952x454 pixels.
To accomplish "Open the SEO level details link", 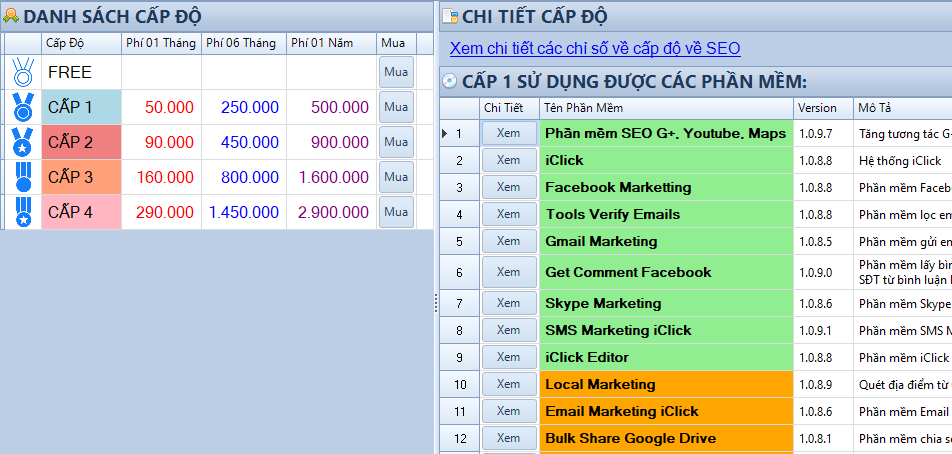I will click(x=595, y=49).
